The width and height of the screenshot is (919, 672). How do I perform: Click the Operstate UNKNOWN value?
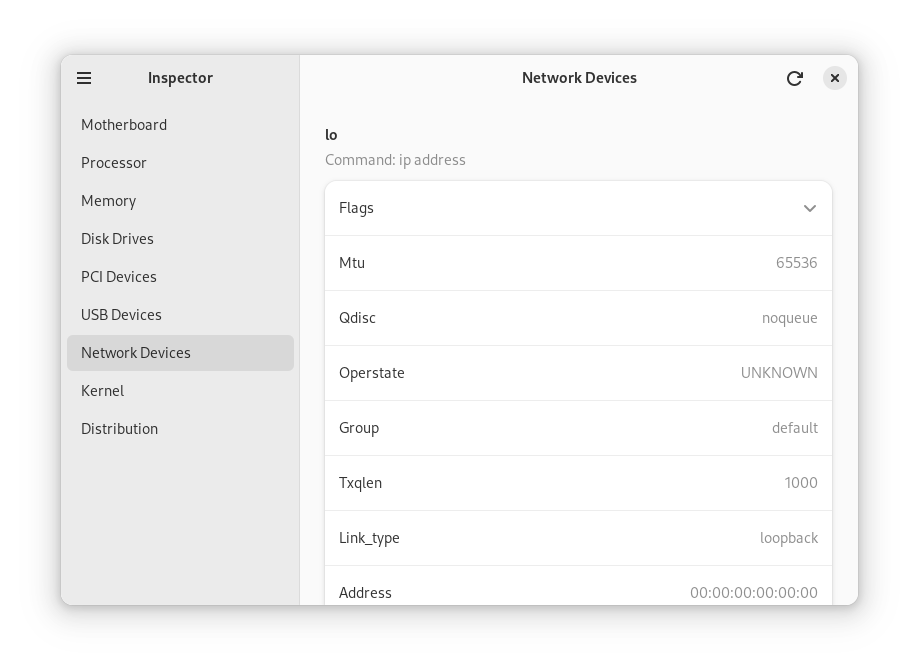(x=779, y=373)
